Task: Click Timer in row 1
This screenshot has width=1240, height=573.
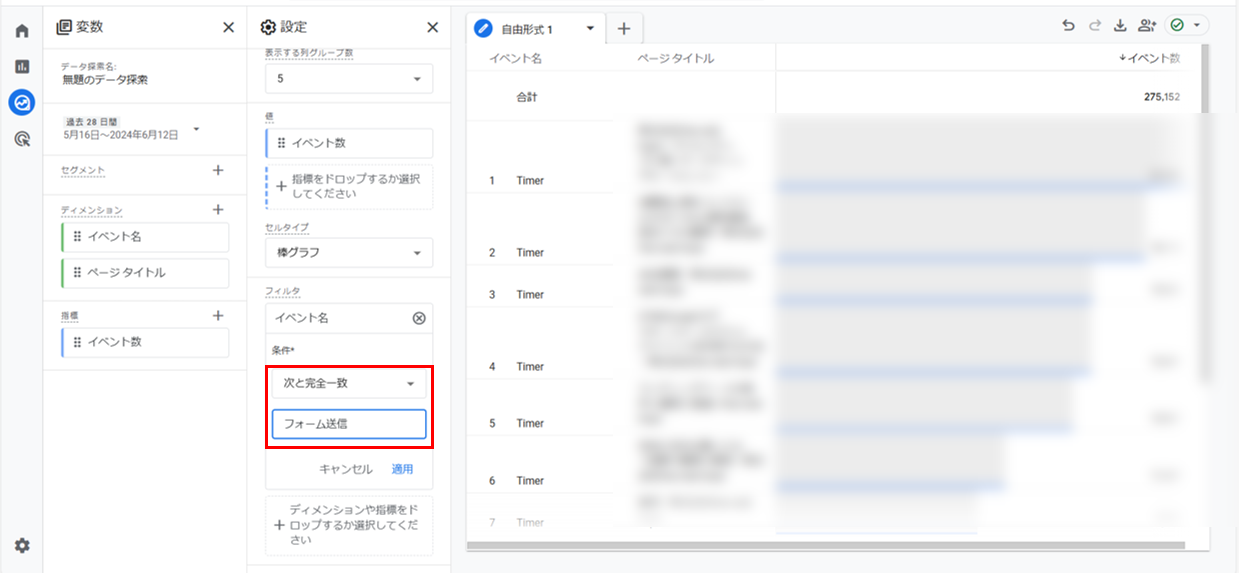Action: click(530, 181)
